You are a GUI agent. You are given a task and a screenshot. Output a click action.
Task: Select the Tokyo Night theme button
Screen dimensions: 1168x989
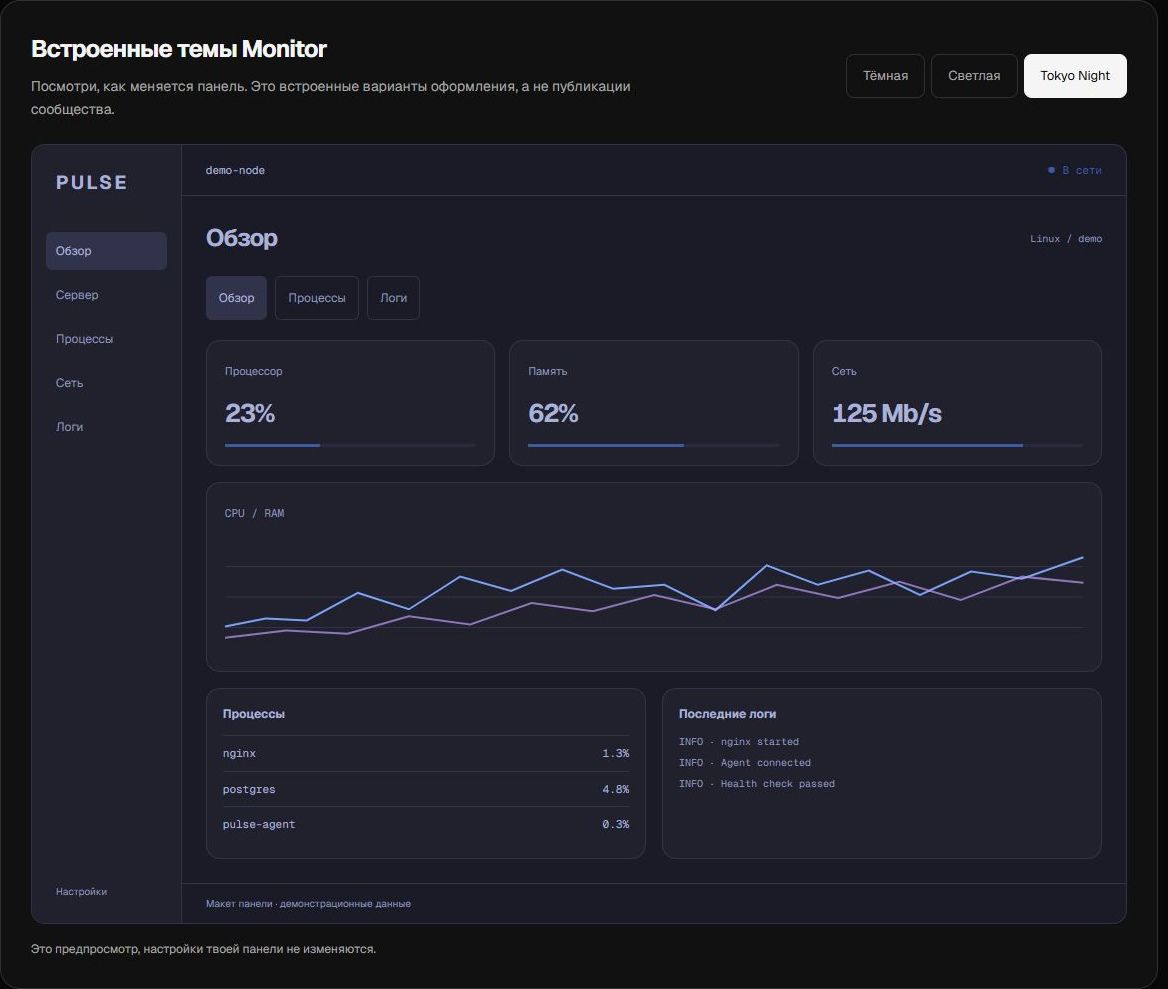(x=1075, y=76)
